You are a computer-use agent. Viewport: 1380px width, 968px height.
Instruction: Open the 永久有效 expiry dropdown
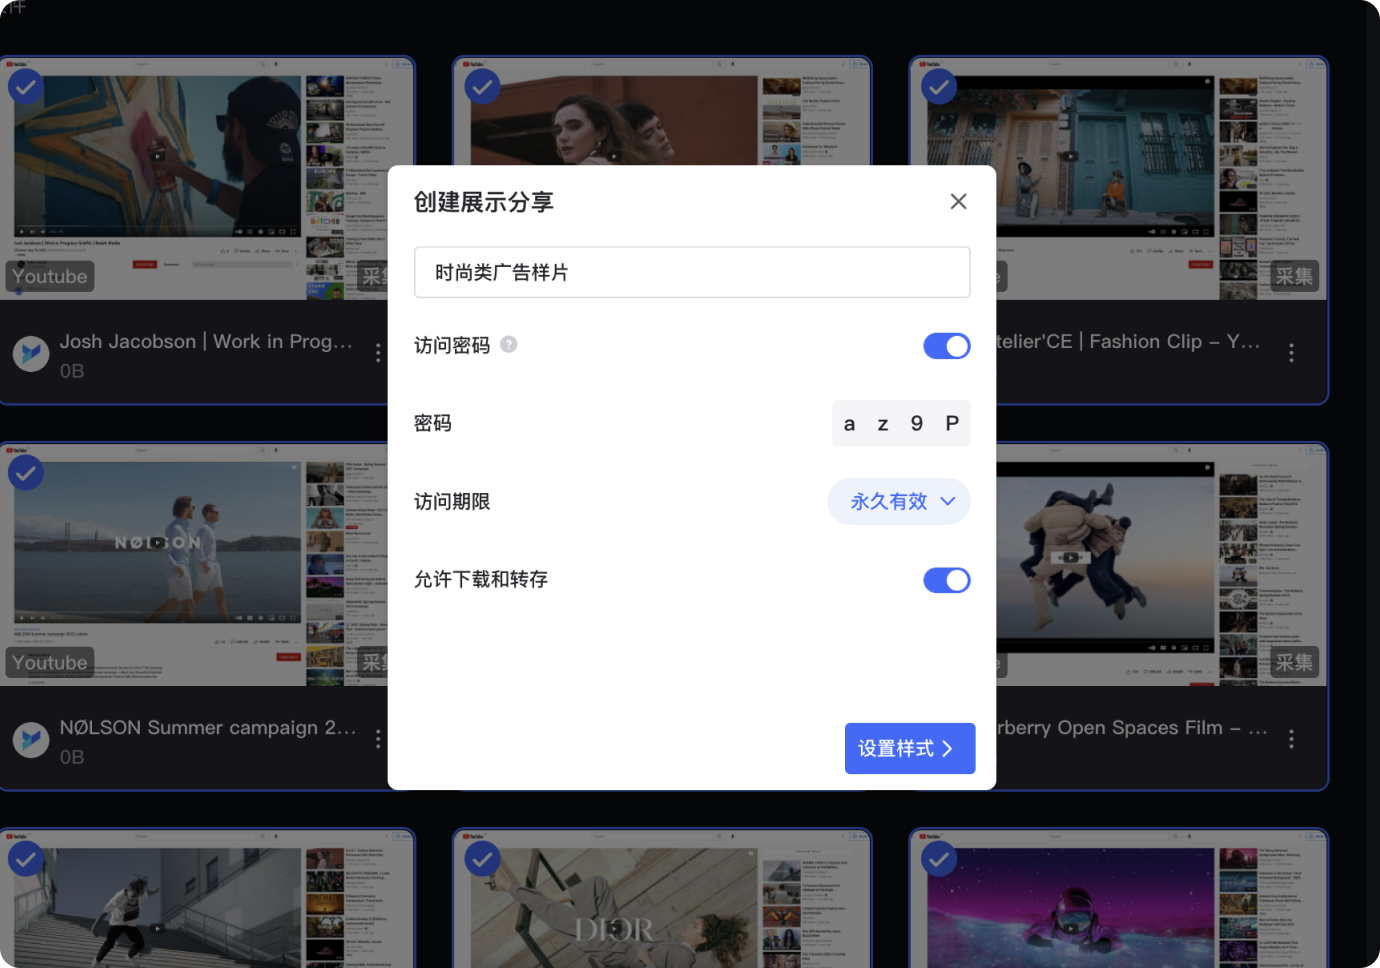click(x=899, y=501)
